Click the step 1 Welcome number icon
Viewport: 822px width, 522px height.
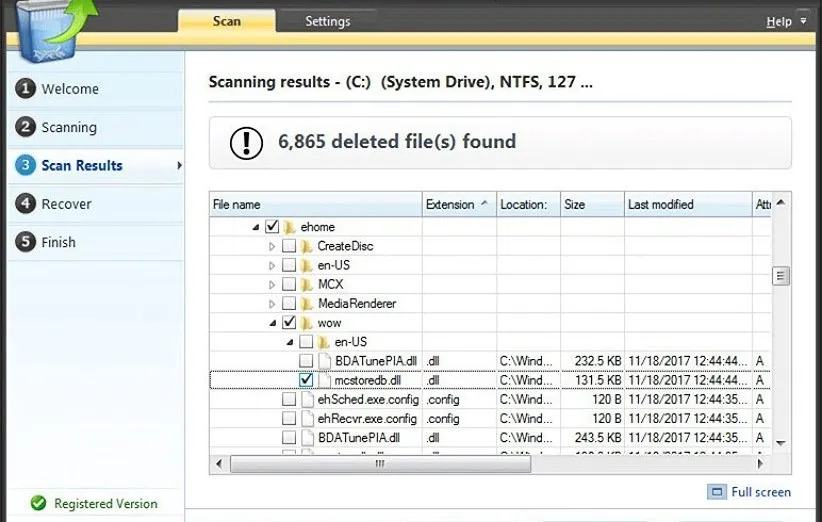click(25, 89)
